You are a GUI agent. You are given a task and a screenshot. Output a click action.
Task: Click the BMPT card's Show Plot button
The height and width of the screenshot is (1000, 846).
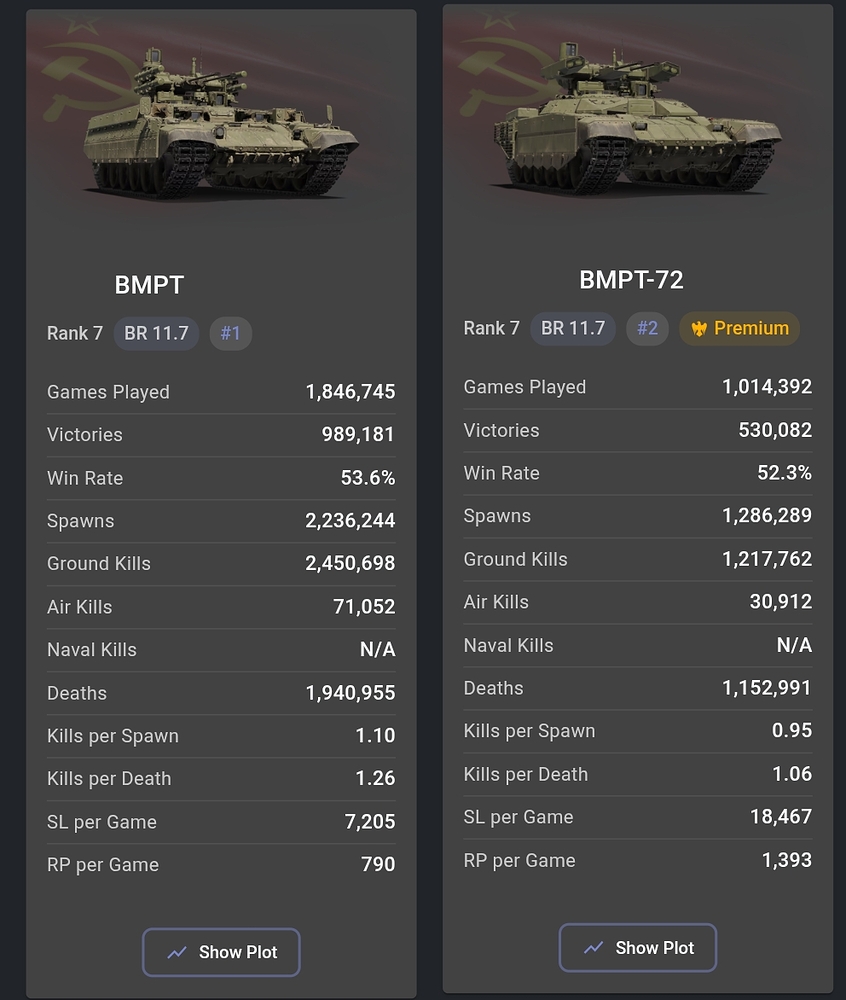point(221,952)
